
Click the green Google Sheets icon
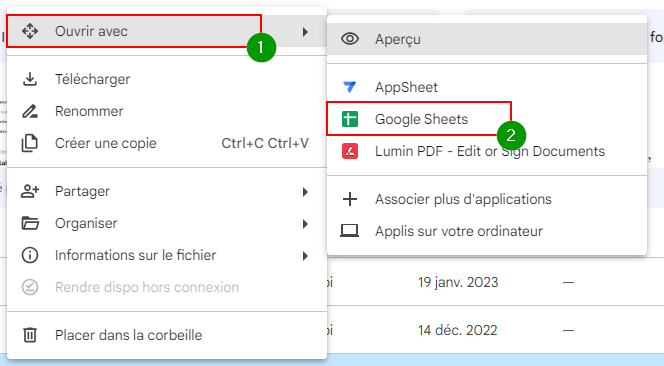350,119
